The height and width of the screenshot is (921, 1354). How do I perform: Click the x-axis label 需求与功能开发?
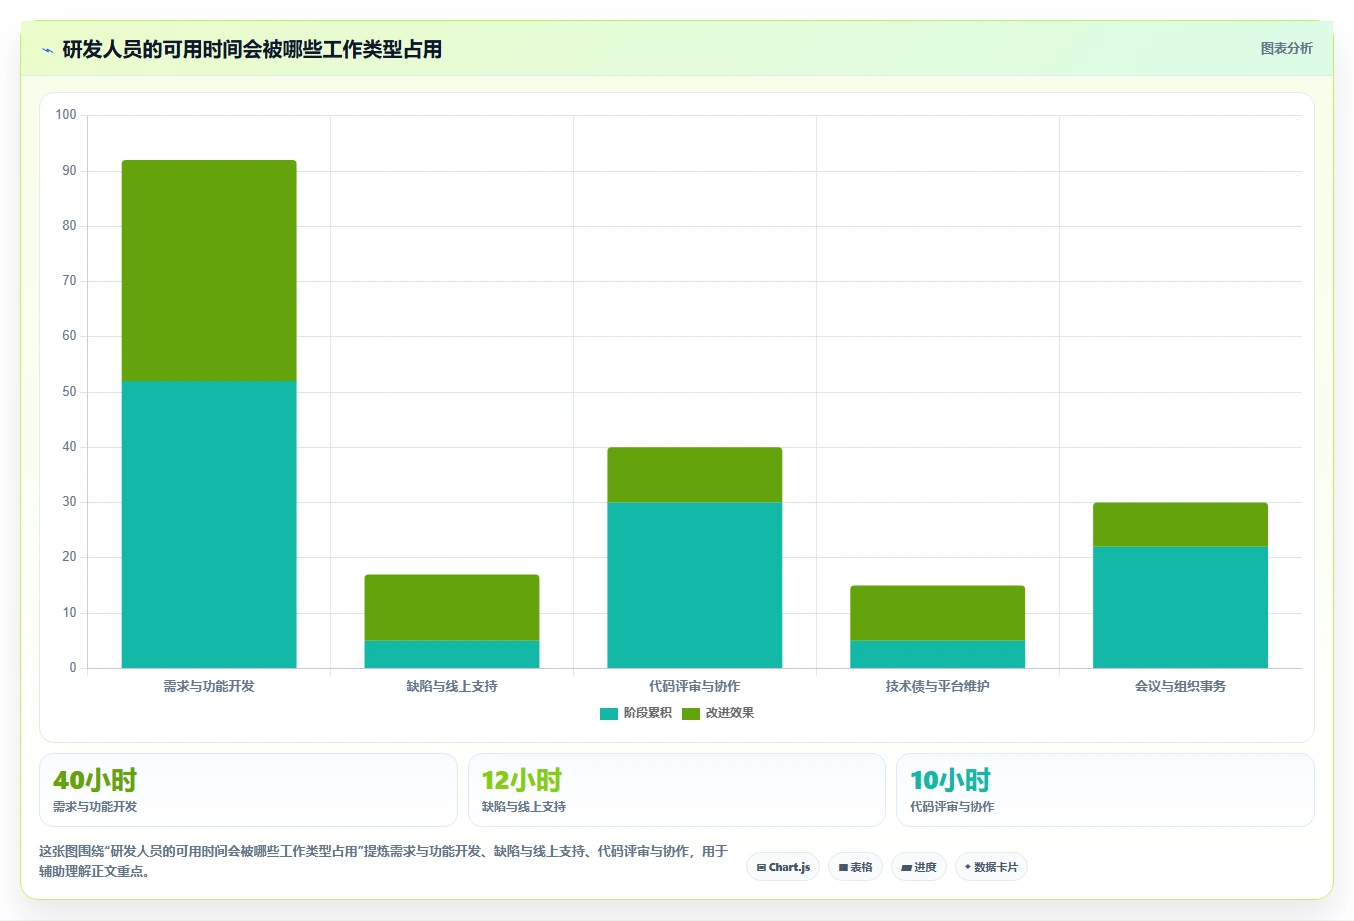209,686
